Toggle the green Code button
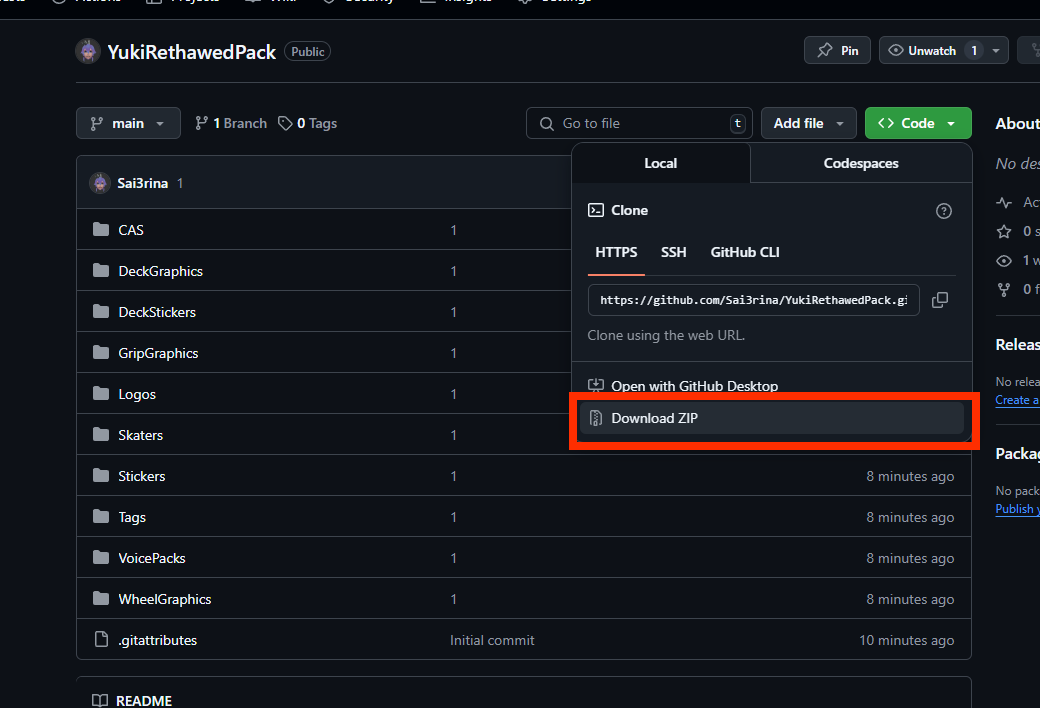 [x=917, y=124]
